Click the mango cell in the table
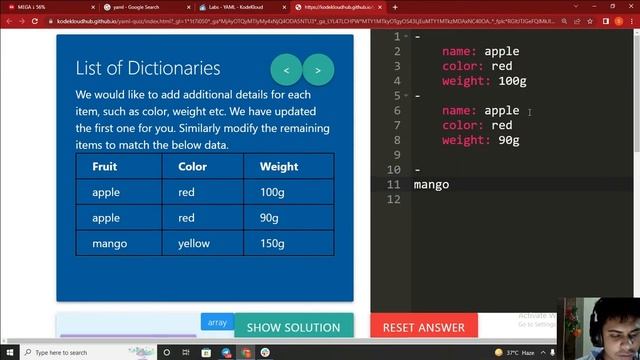Viewport: 640px width, 360px height. pos(119,243)
